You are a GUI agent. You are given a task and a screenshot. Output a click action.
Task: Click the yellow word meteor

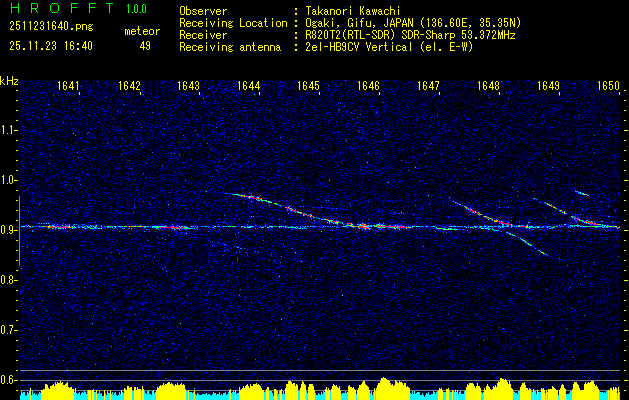tap(141, 31)
